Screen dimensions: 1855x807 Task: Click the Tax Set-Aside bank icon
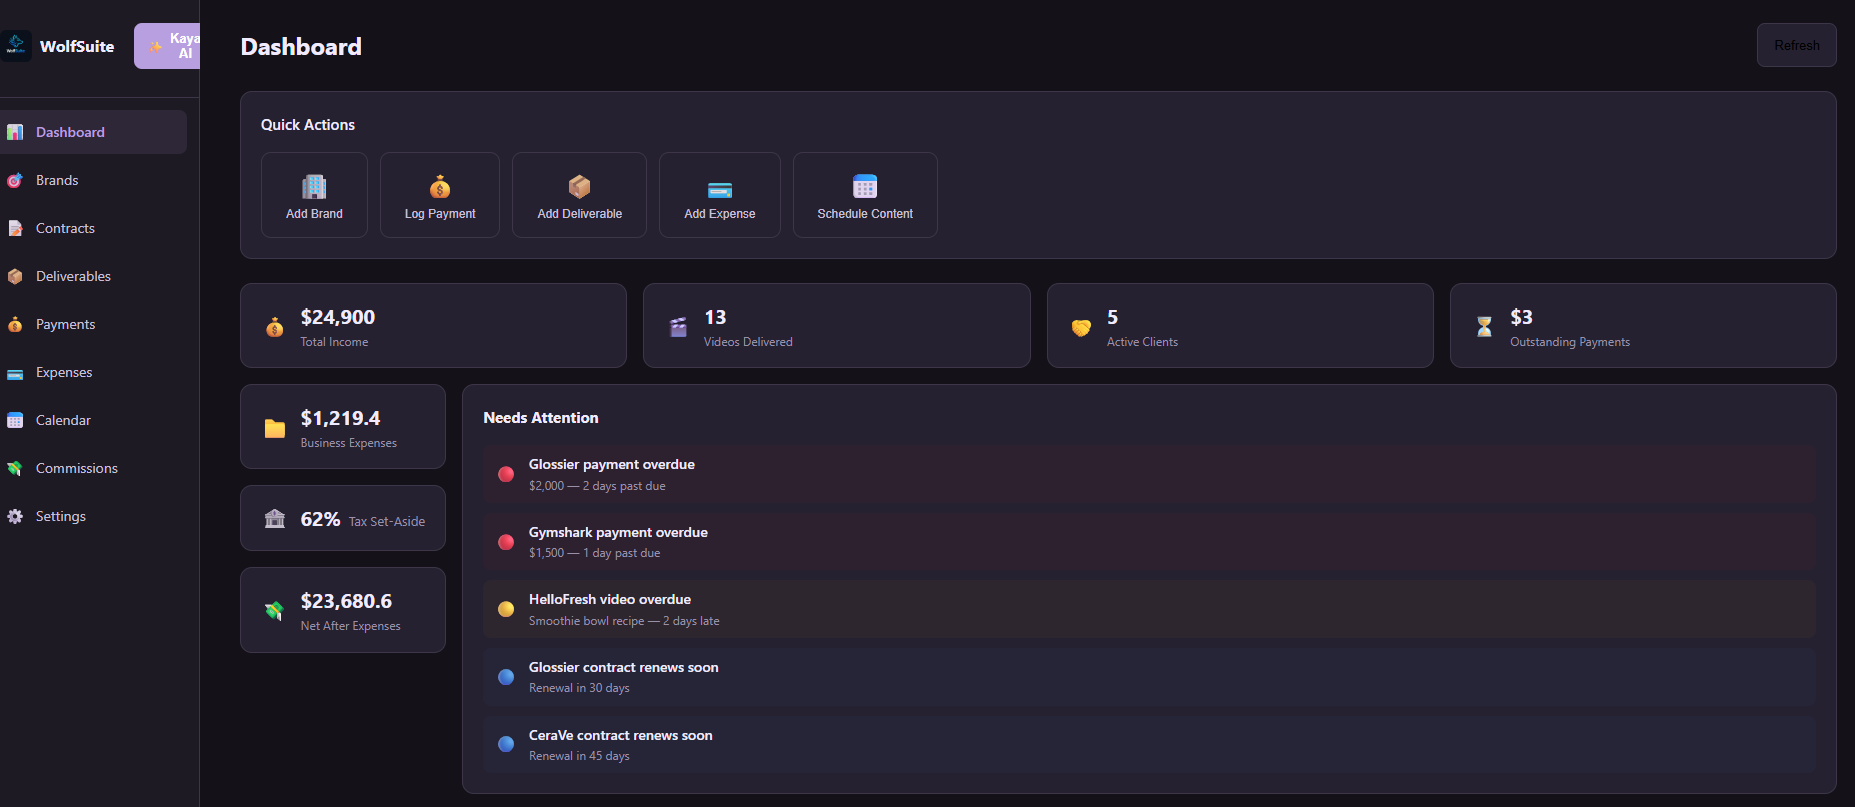click(275, 518)
